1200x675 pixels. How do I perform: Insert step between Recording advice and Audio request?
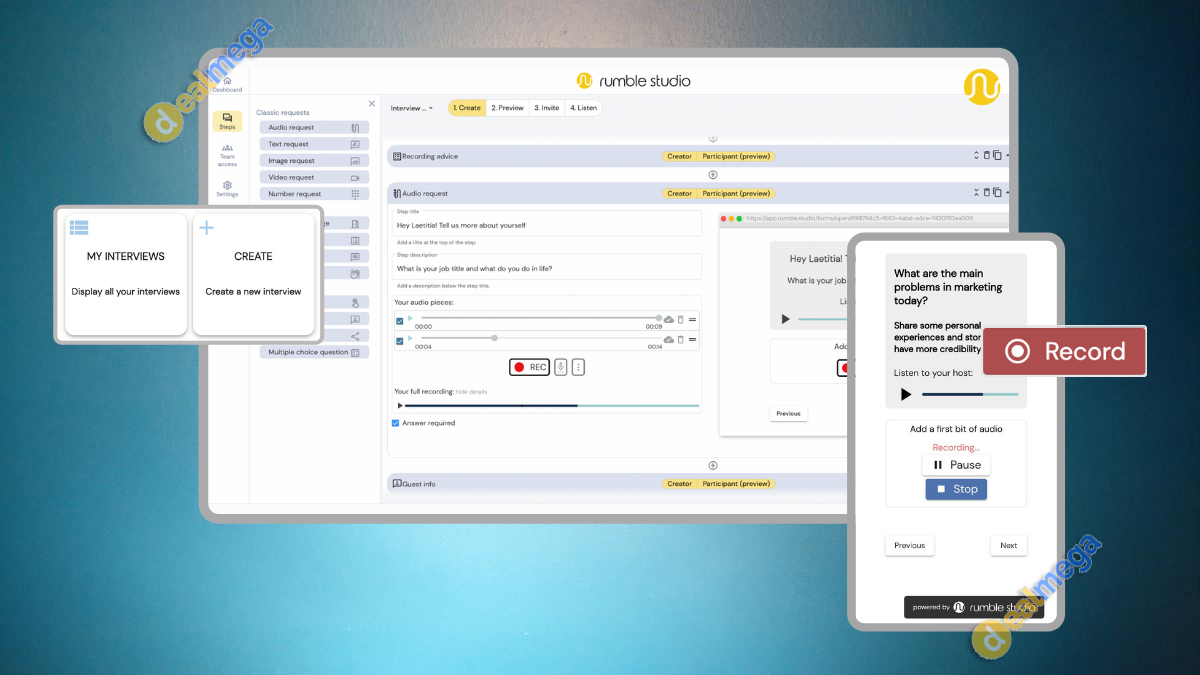point(713,174)
